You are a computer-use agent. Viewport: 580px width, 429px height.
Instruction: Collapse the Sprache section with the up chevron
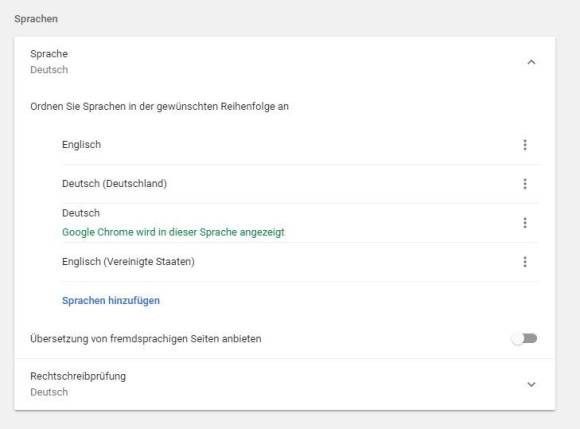(531, 62)
